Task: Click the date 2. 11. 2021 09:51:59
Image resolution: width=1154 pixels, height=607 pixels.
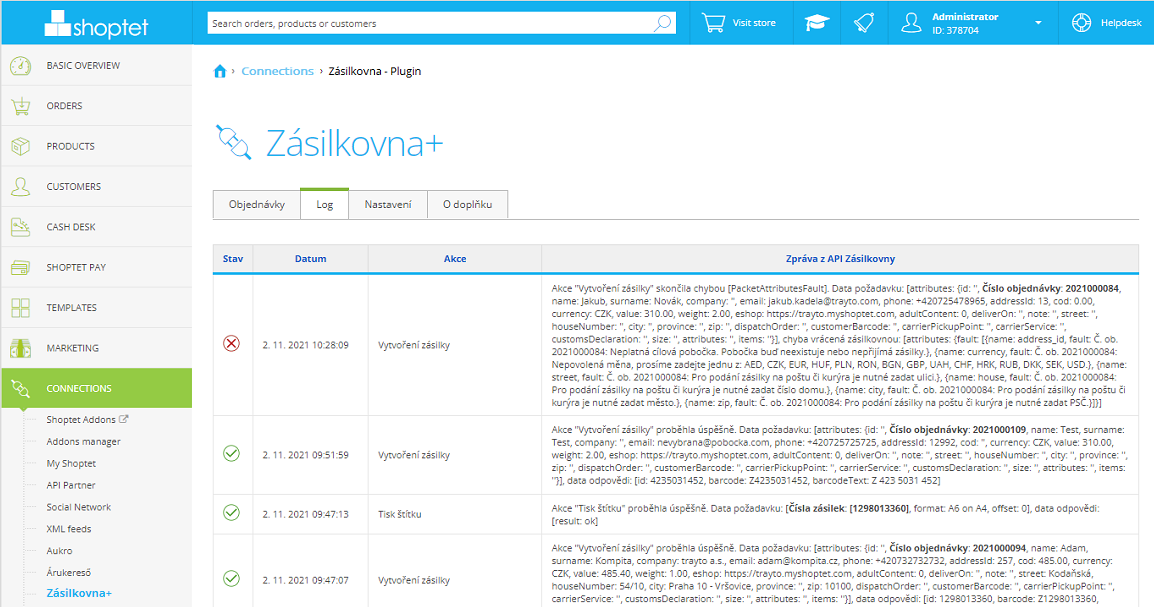Action: (x=305, y=455)
